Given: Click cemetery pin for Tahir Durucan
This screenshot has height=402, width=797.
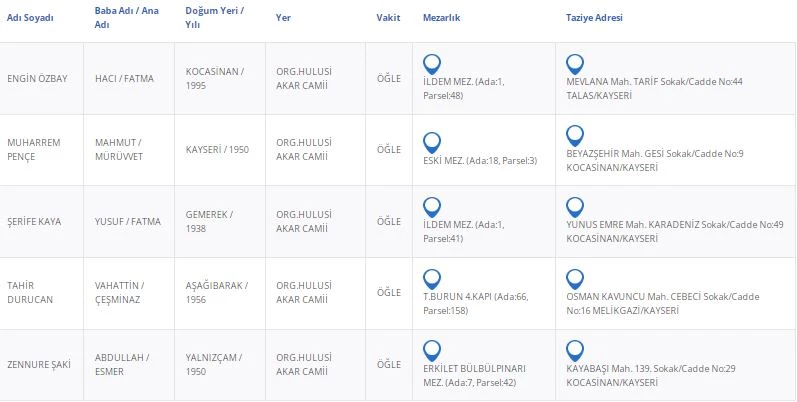Looking at the screenshot, I should point(432,279).
